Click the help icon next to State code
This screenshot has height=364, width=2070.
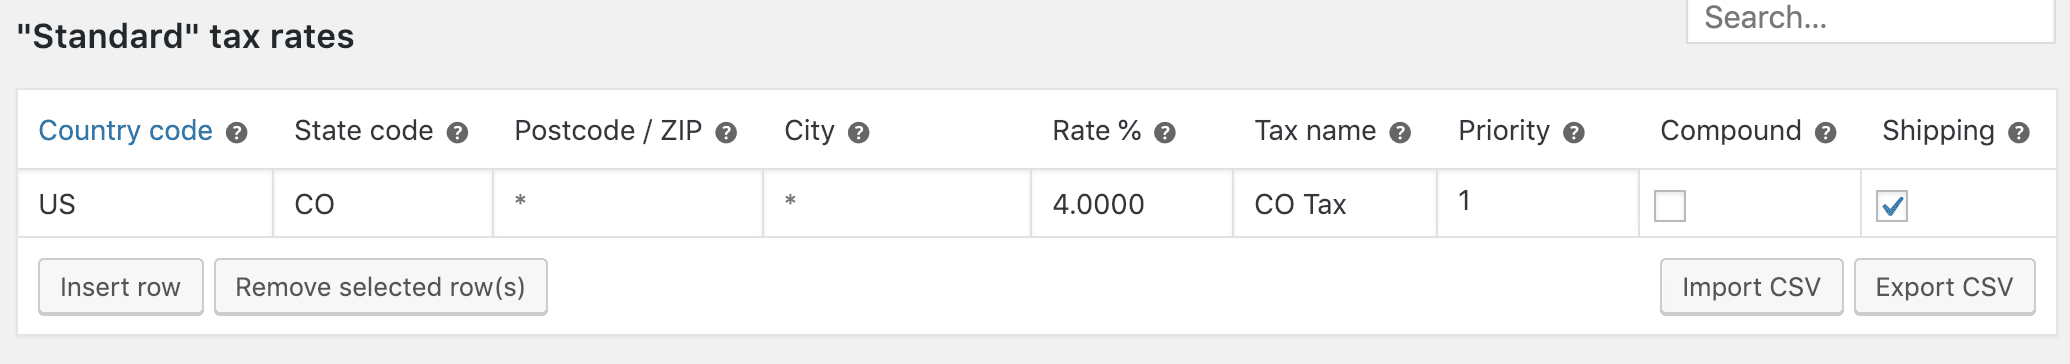457,133
